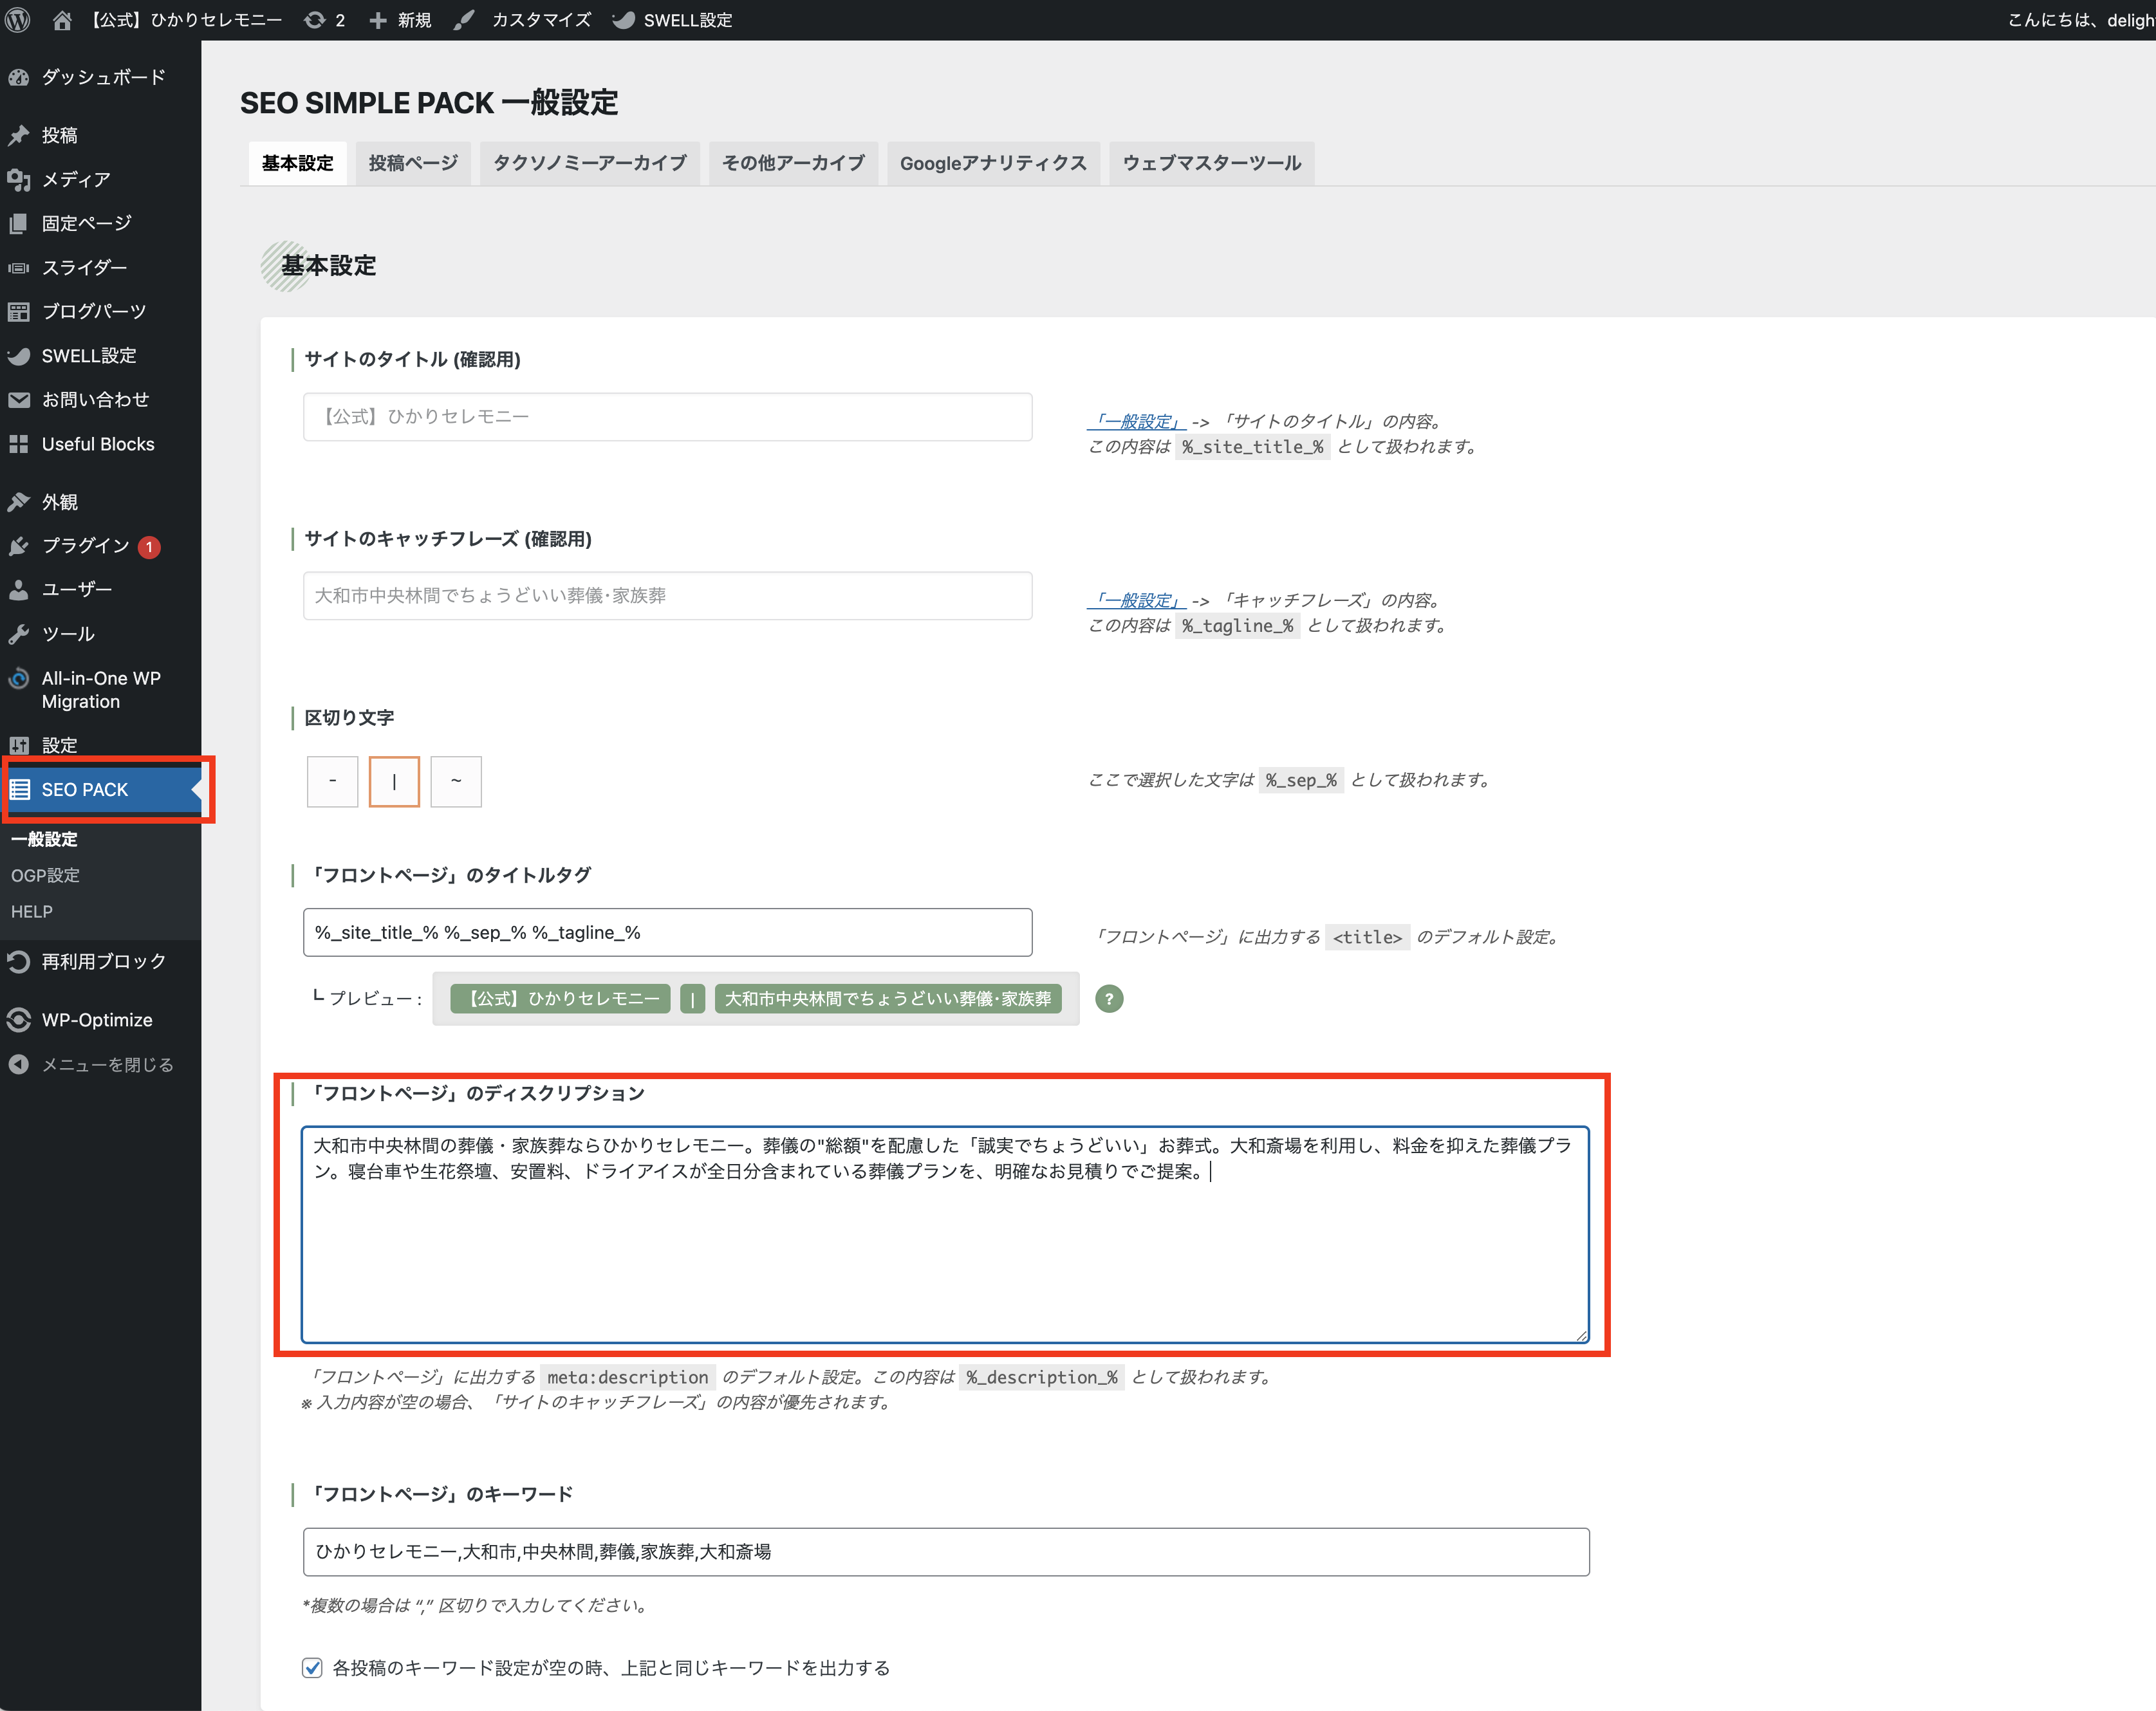Follow 一般設定 link beside catchphrase
The height and width of the screenshot is (1711, 2156).
pyautogui.click(x=1136, y=600)
